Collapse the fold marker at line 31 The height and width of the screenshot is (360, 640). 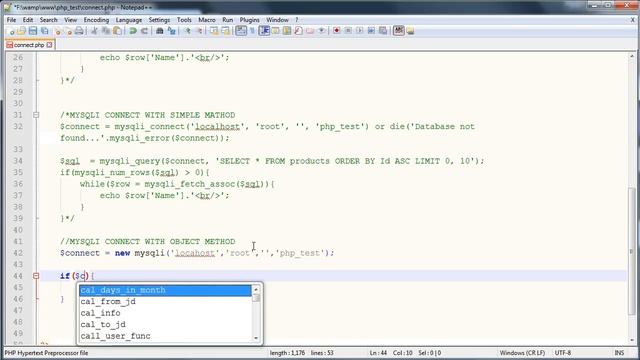point(36,115)
